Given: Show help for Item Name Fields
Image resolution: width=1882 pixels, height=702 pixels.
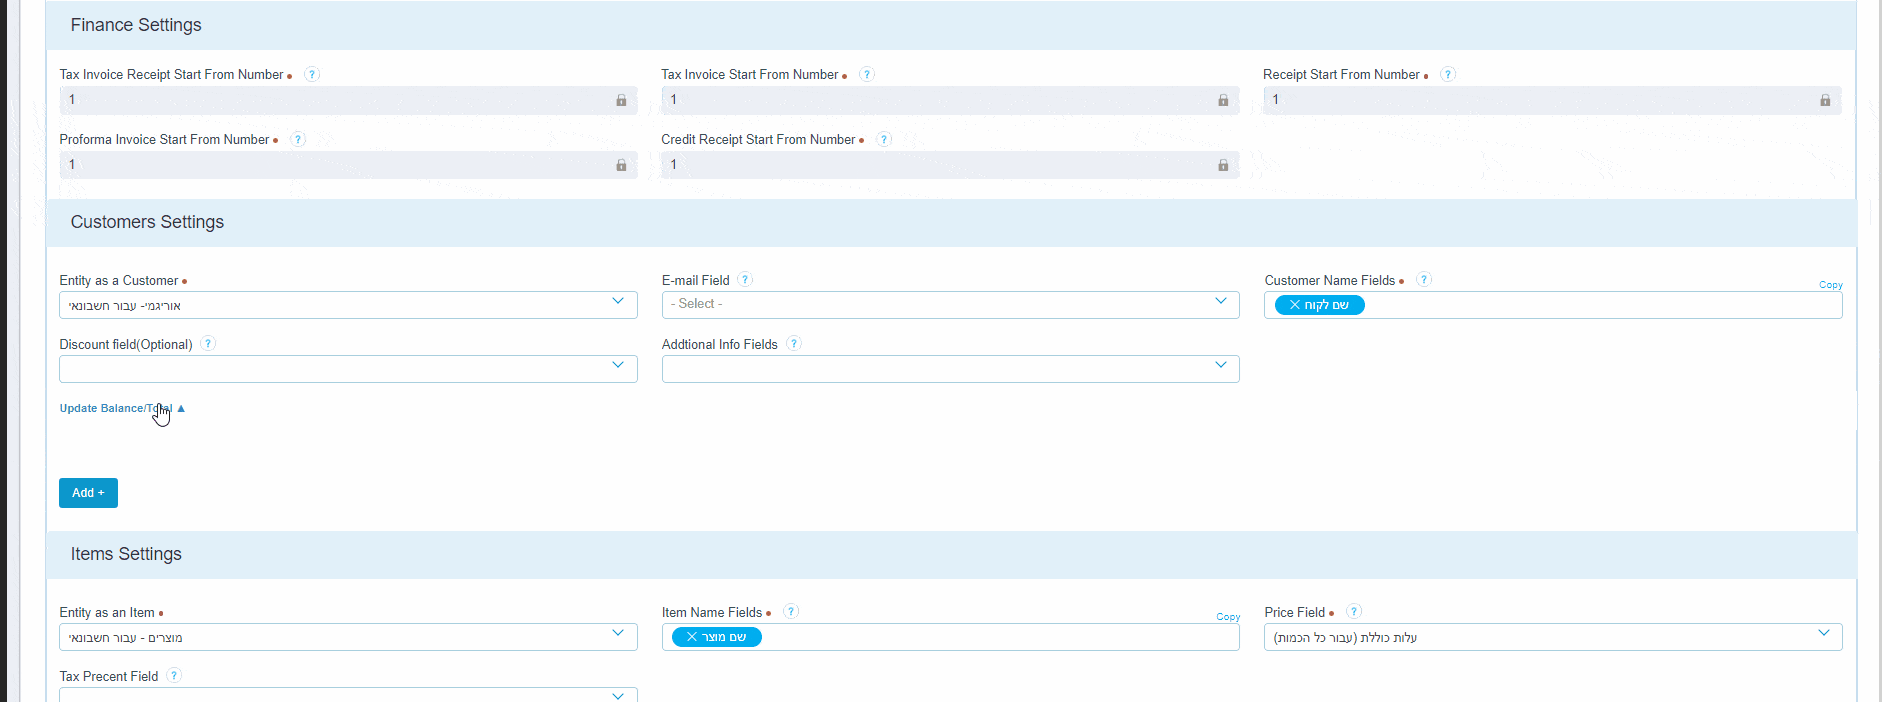Looking at the screenshot, I should coord(791,612).
